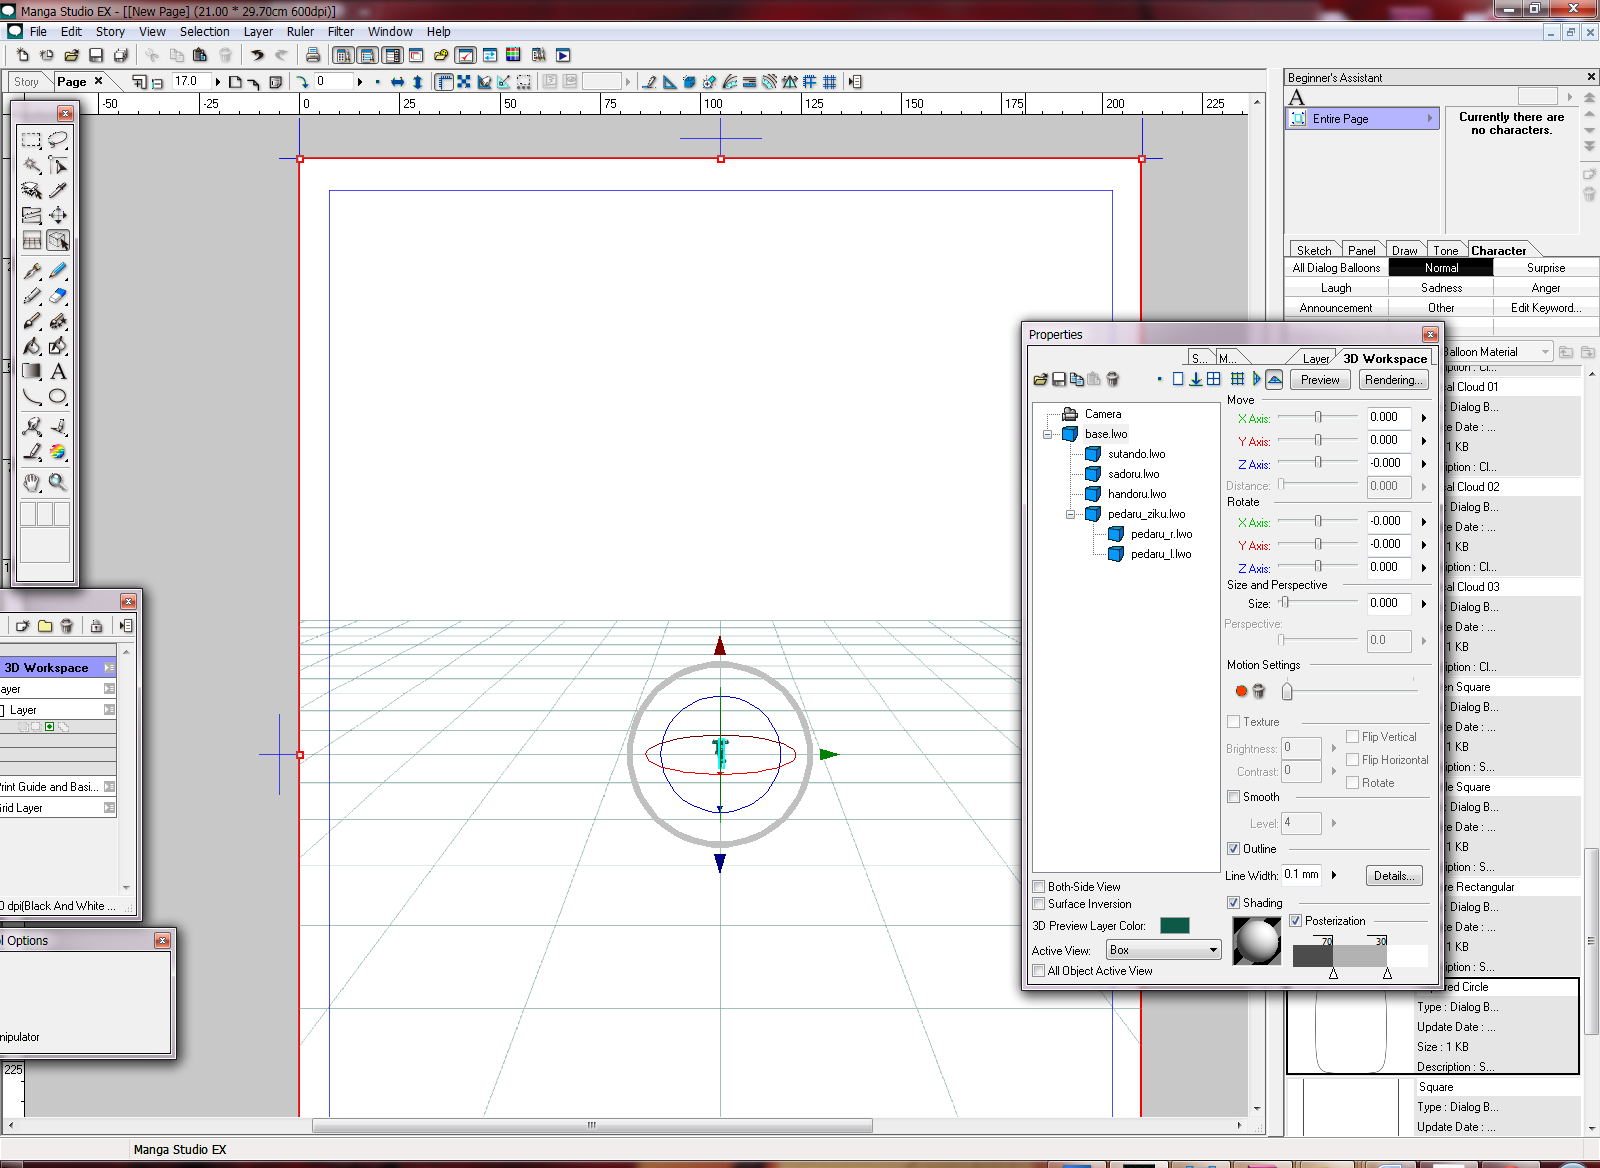Toggle the Posterization checkbox
Image resolution: width=1600 pixels, height=1168 pixels.
[1296, 921]
